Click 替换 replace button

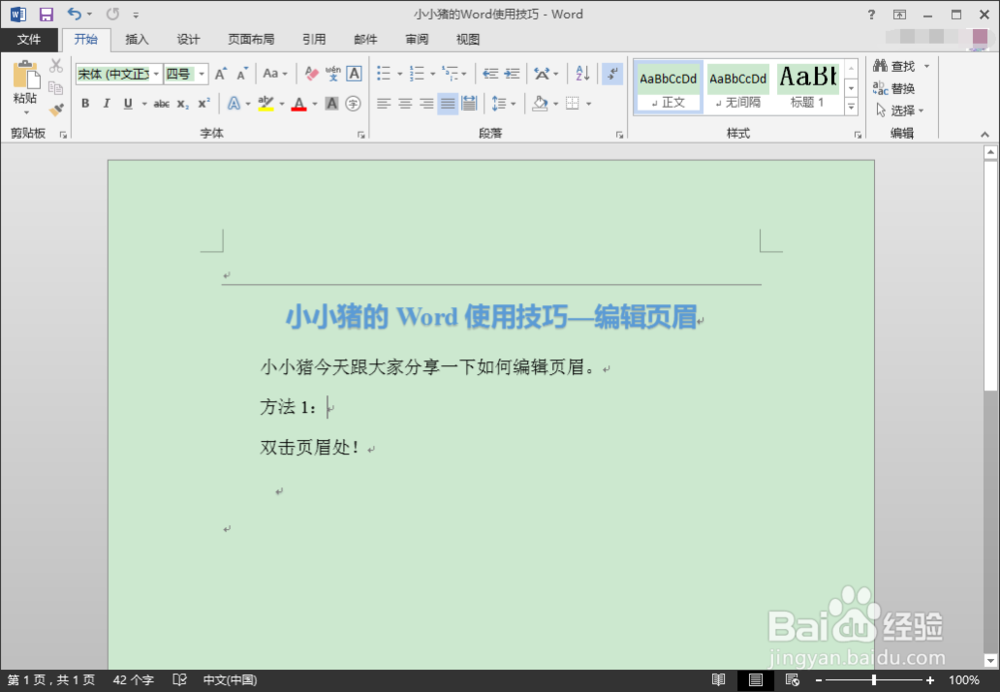[x=895, y=88]
